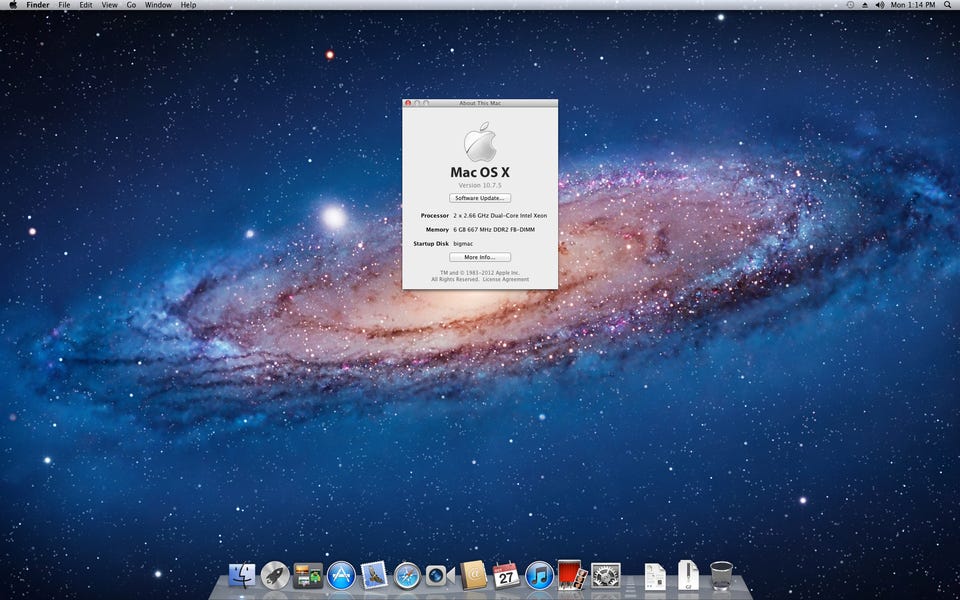This screenshot has height=600, width=960.
Task: Open the File menu
Action: pos(64,5)
